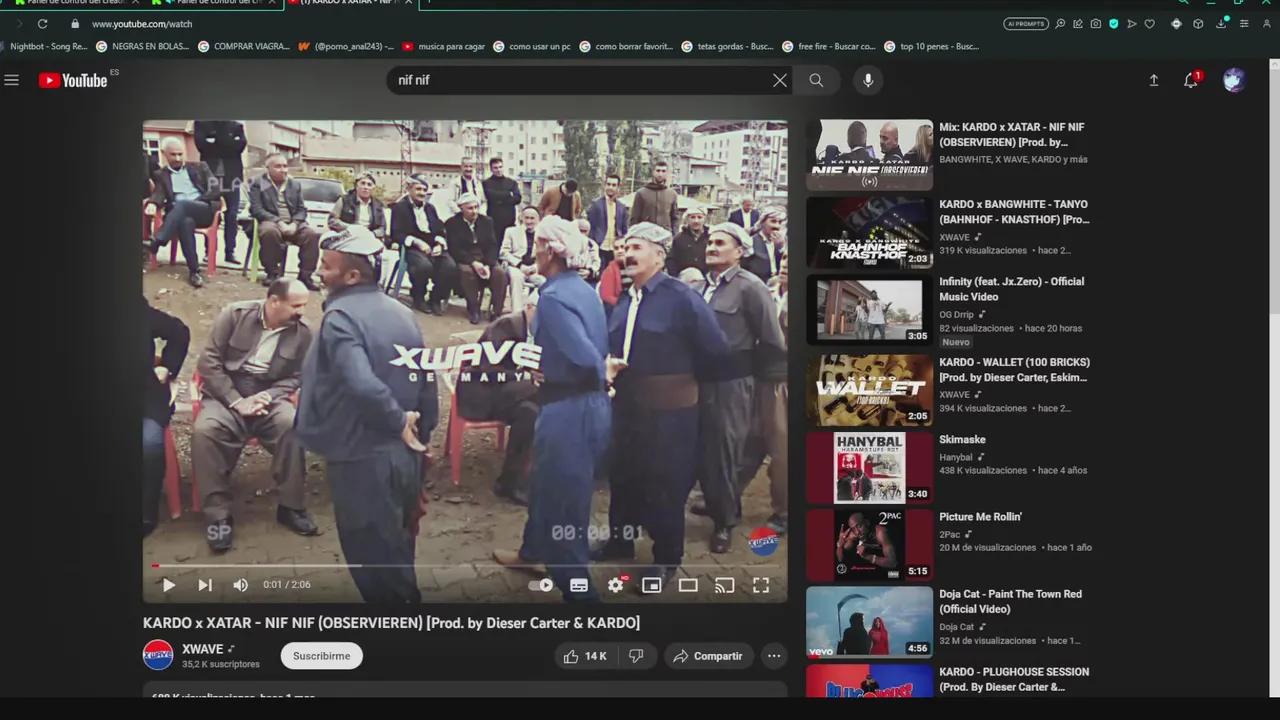Reload the page in the browser
This screenshot has height=720, width=1280.
tap(42, 23)
